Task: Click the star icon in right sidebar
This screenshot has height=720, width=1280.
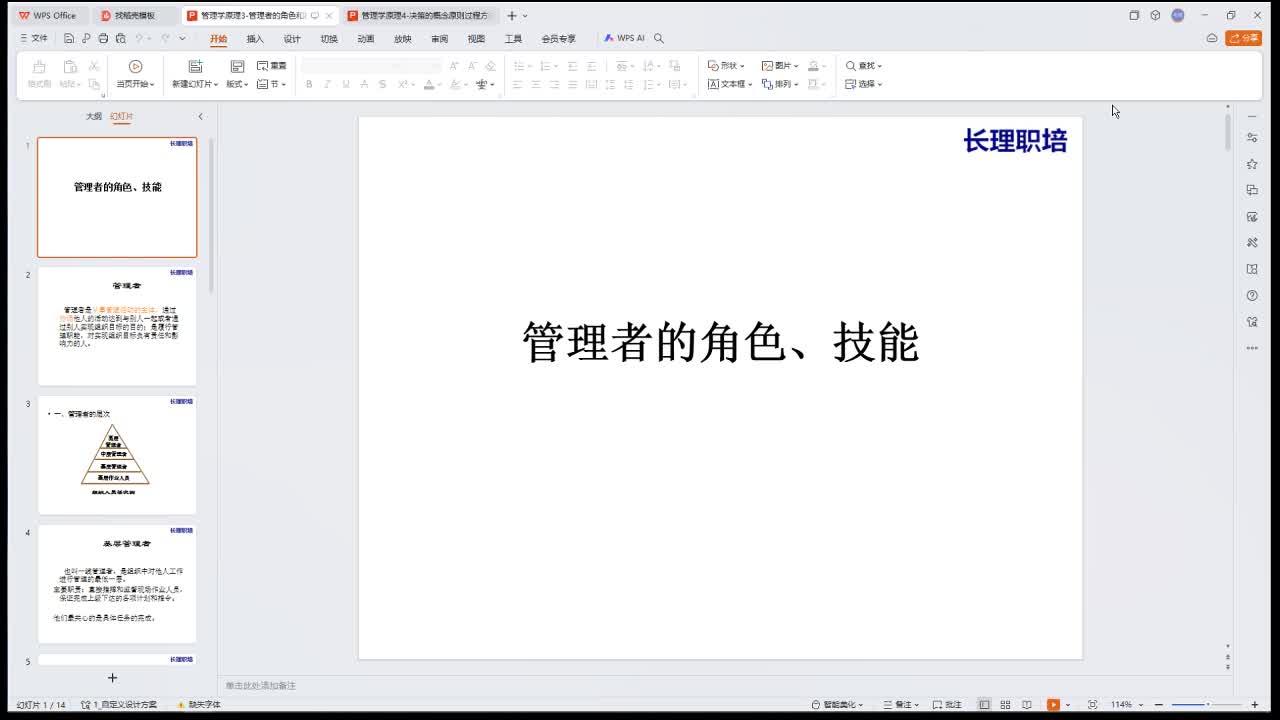Action: coord(1252,164)
